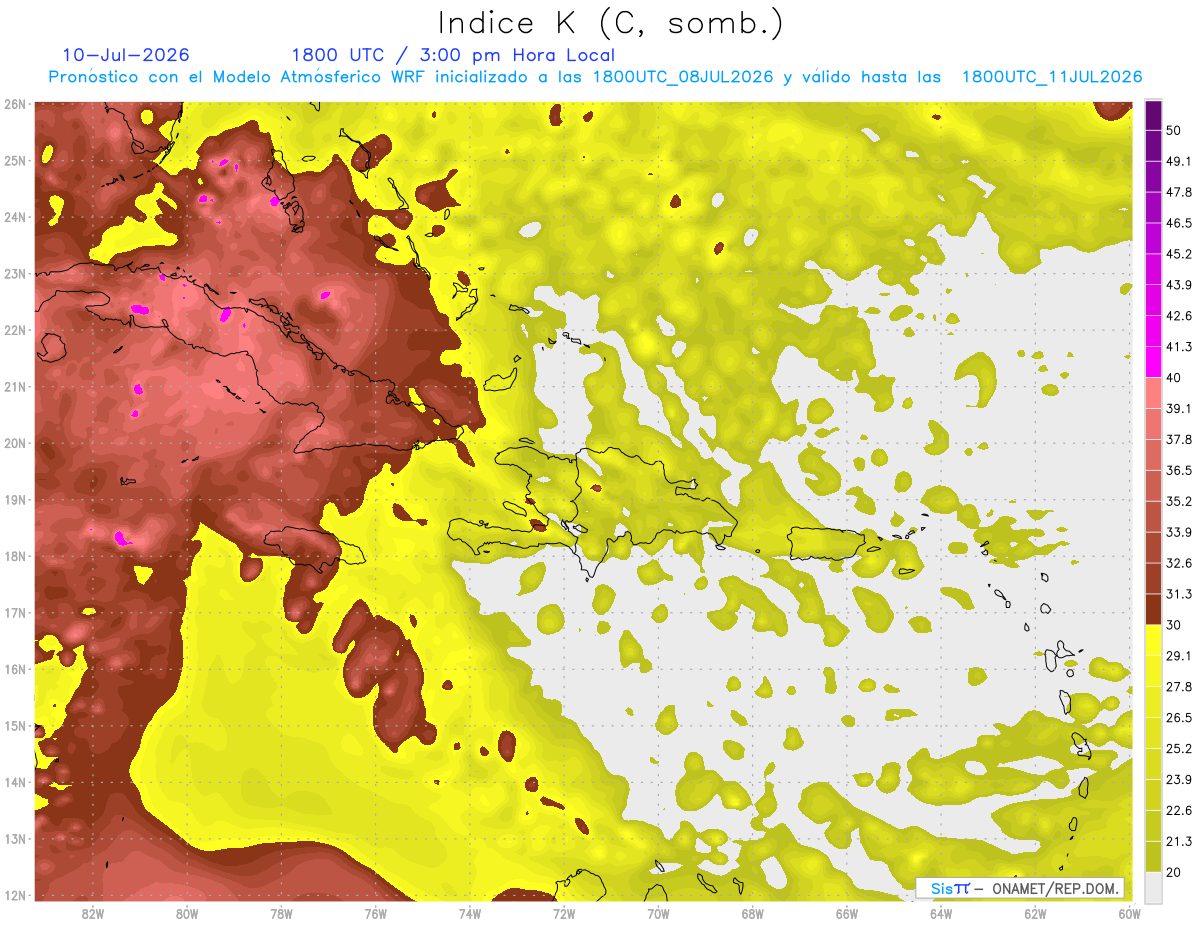Click the colorbar label '46.5'
Screen dimensions: 1200x927
click(x=1178, y=223)
